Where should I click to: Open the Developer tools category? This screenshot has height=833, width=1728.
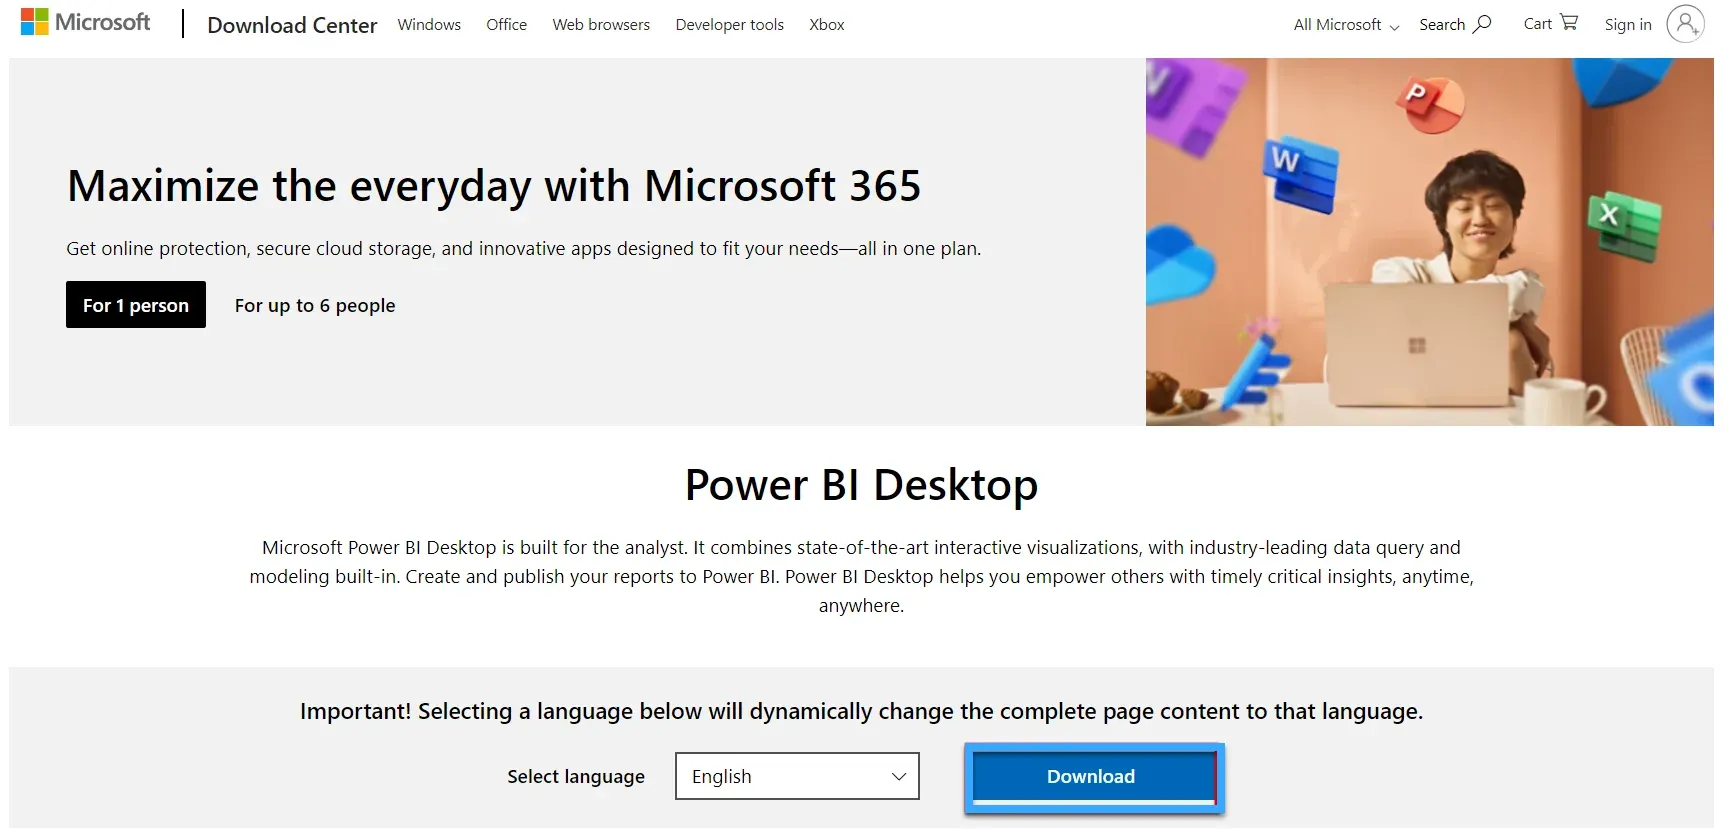pos(729,24)
